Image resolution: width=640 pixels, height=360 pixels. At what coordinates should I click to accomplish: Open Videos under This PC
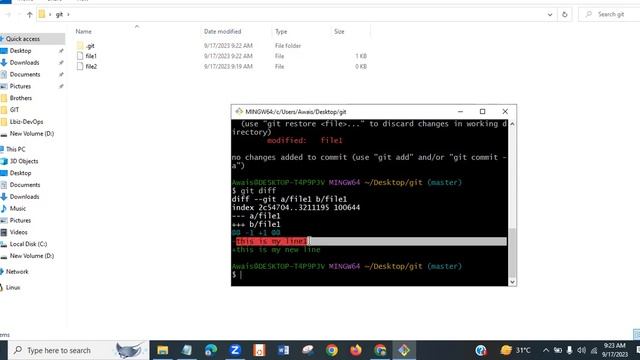click(19, 232)
